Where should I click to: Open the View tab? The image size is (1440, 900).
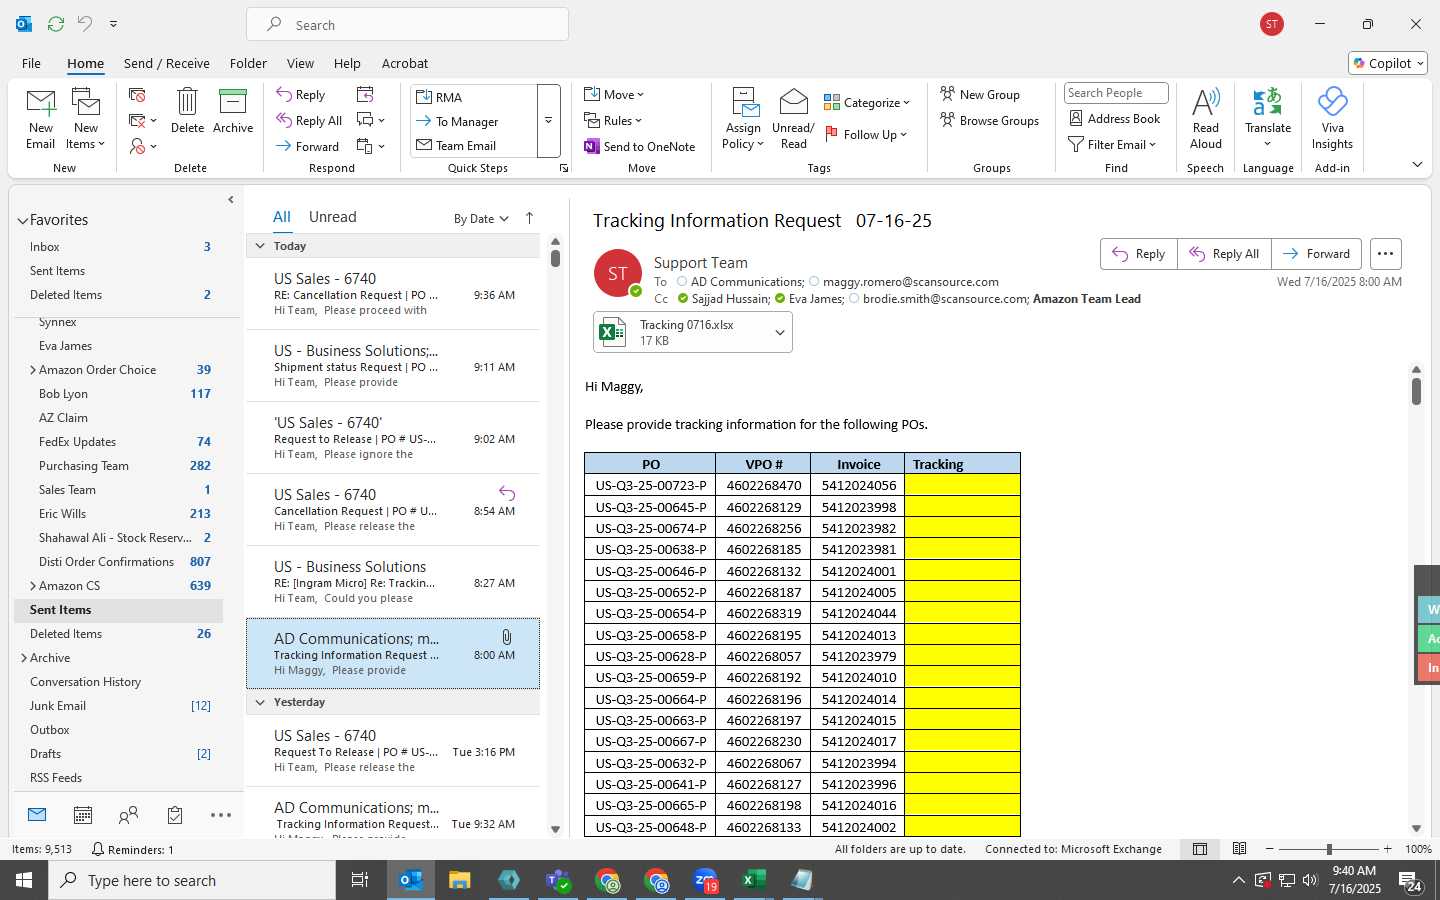click(300, 63)
